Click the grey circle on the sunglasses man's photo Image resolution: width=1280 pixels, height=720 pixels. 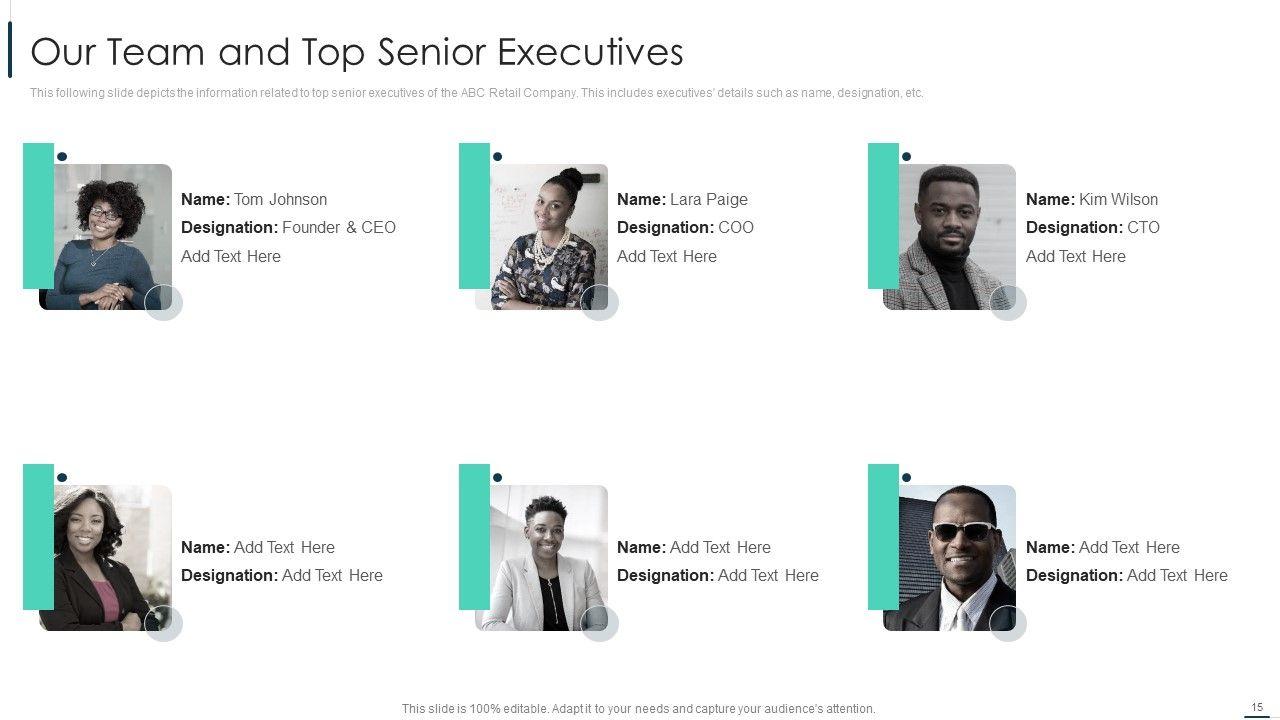1008,623
